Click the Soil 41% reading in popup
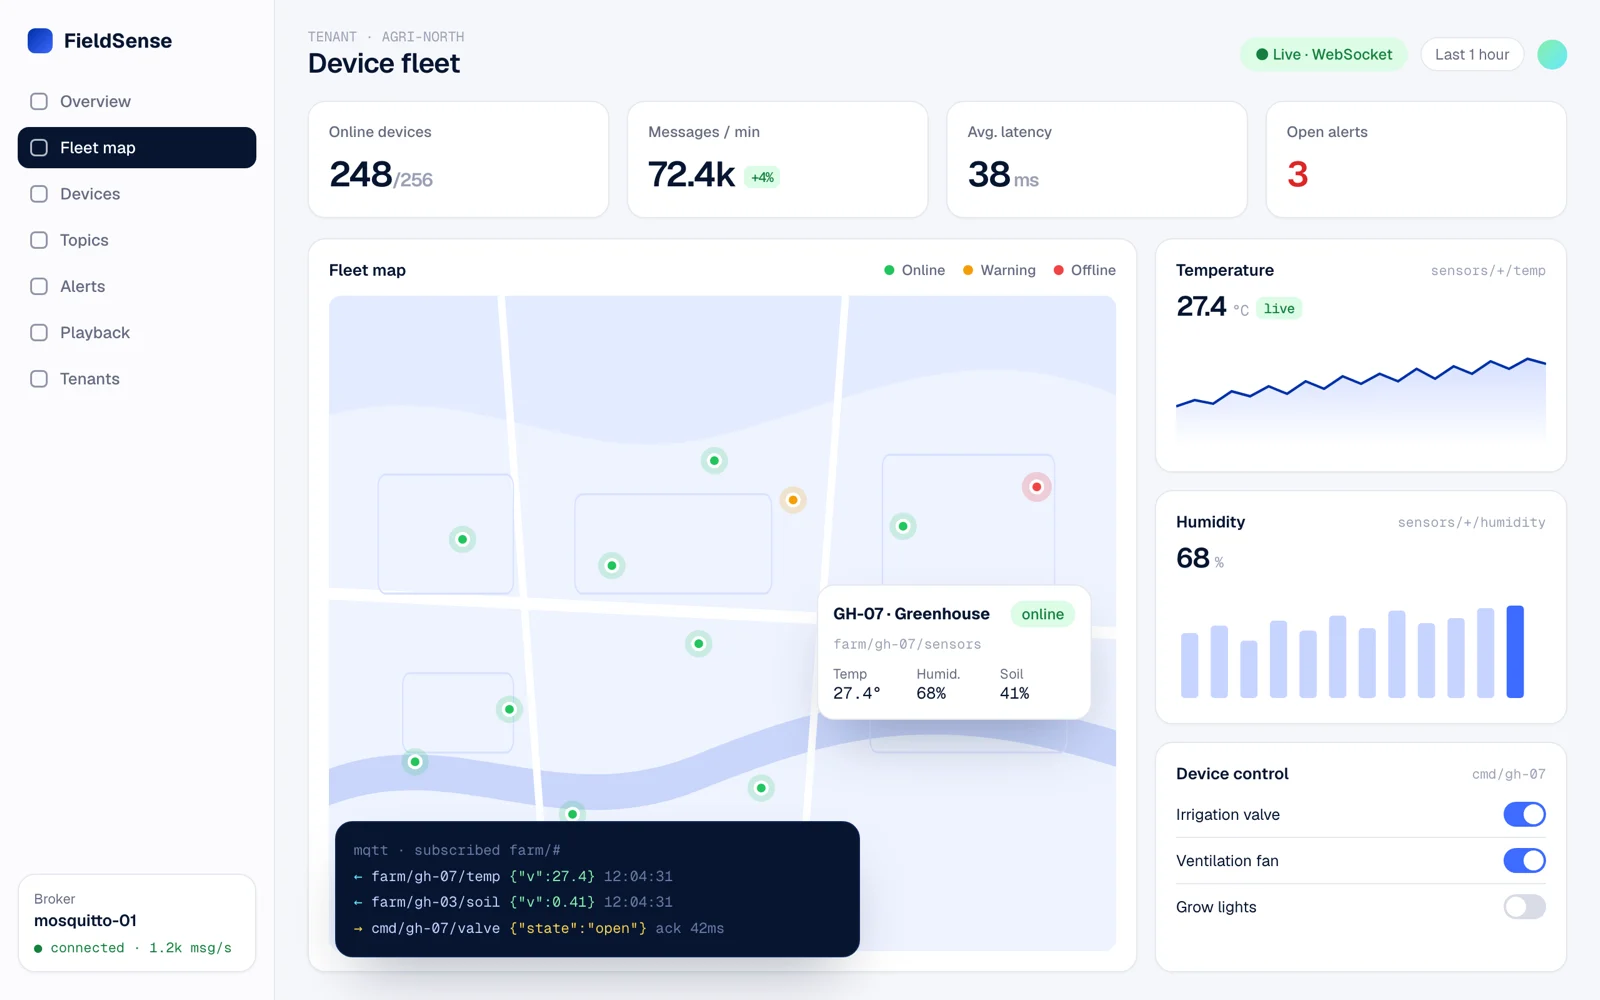Viewport: 1600px width, 1000px height. 1014,684
